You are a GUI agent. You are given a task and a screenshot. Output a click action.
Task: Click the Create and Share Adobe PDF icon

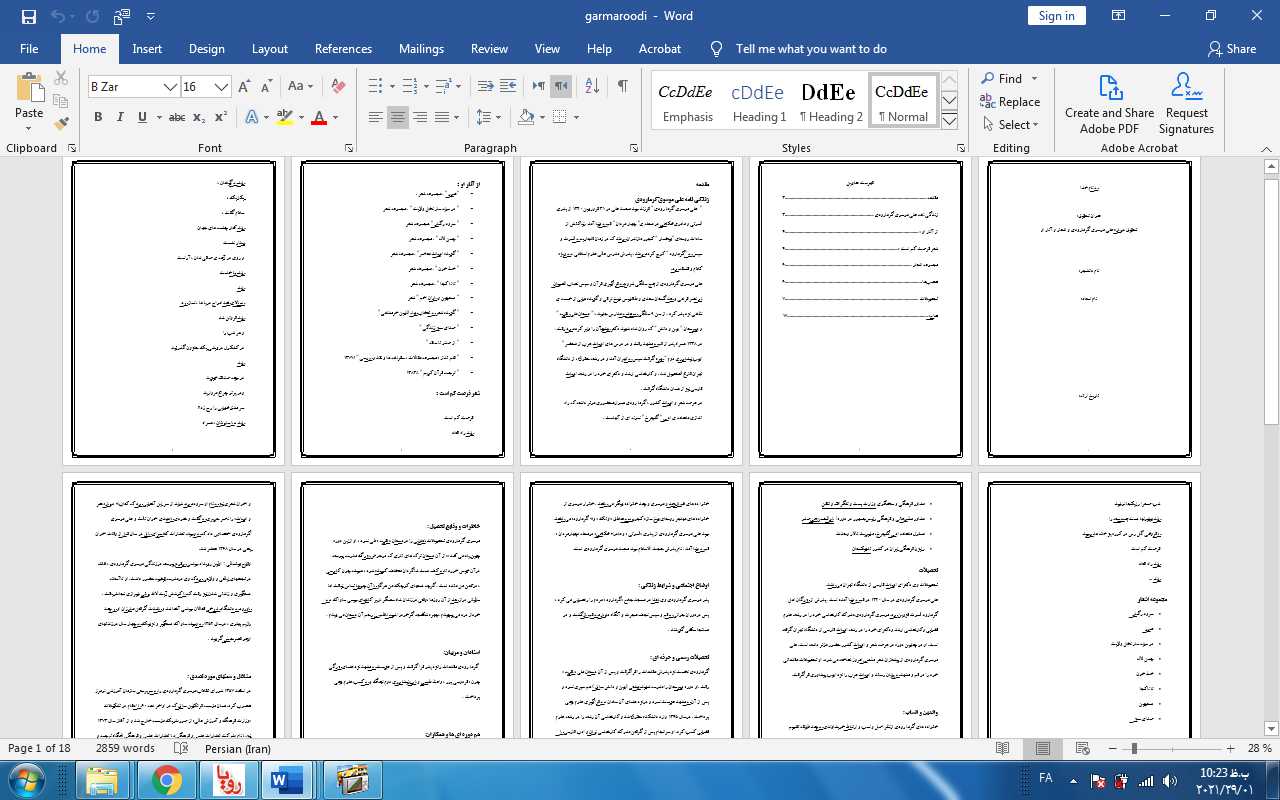tap(1109, 104)
